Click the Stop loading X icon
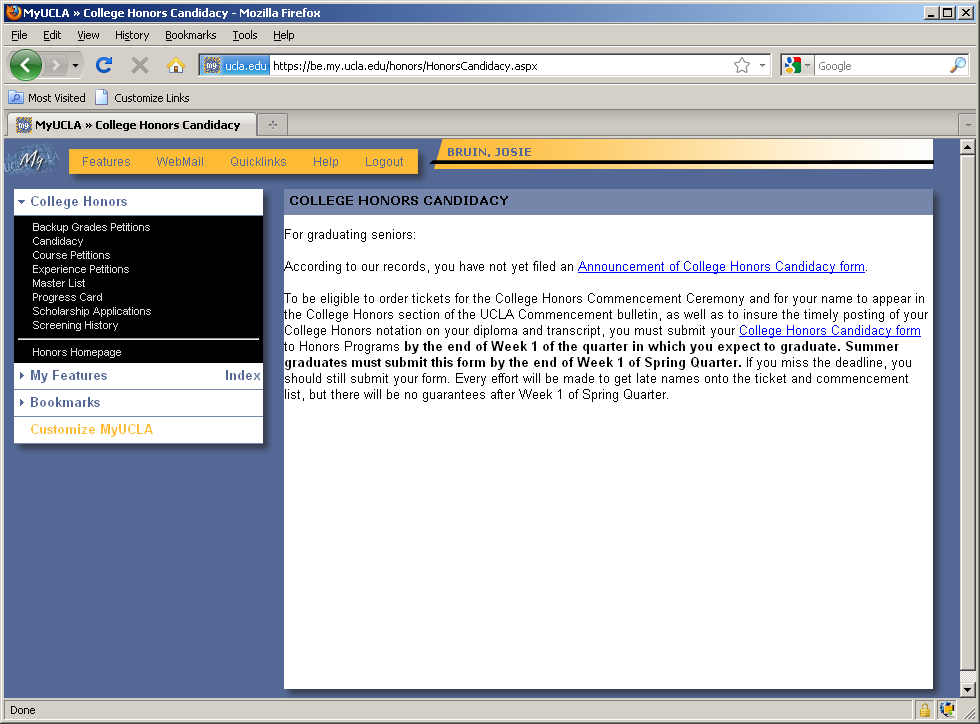 click(140, 65)
